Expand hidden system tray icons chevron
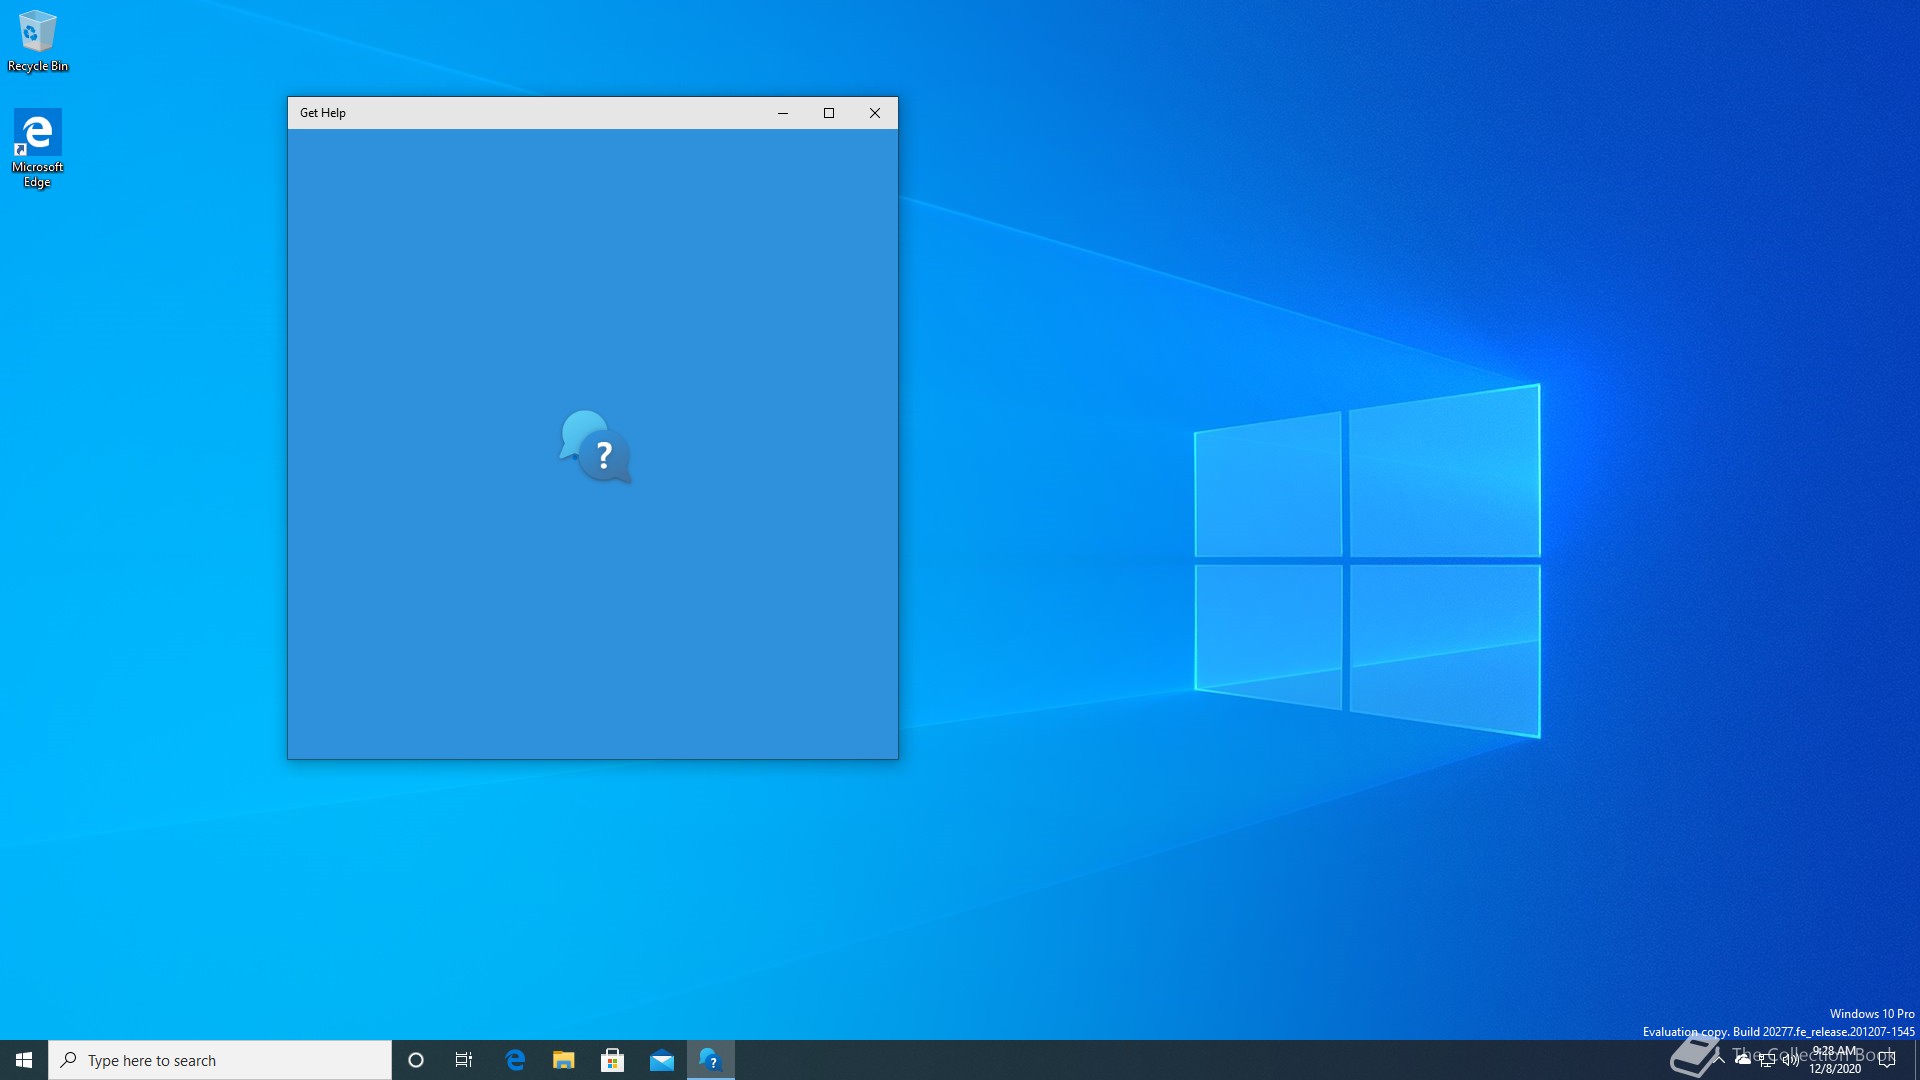The width and height of the screenshot is (1920, 1080). [x=1719, y=1059]
